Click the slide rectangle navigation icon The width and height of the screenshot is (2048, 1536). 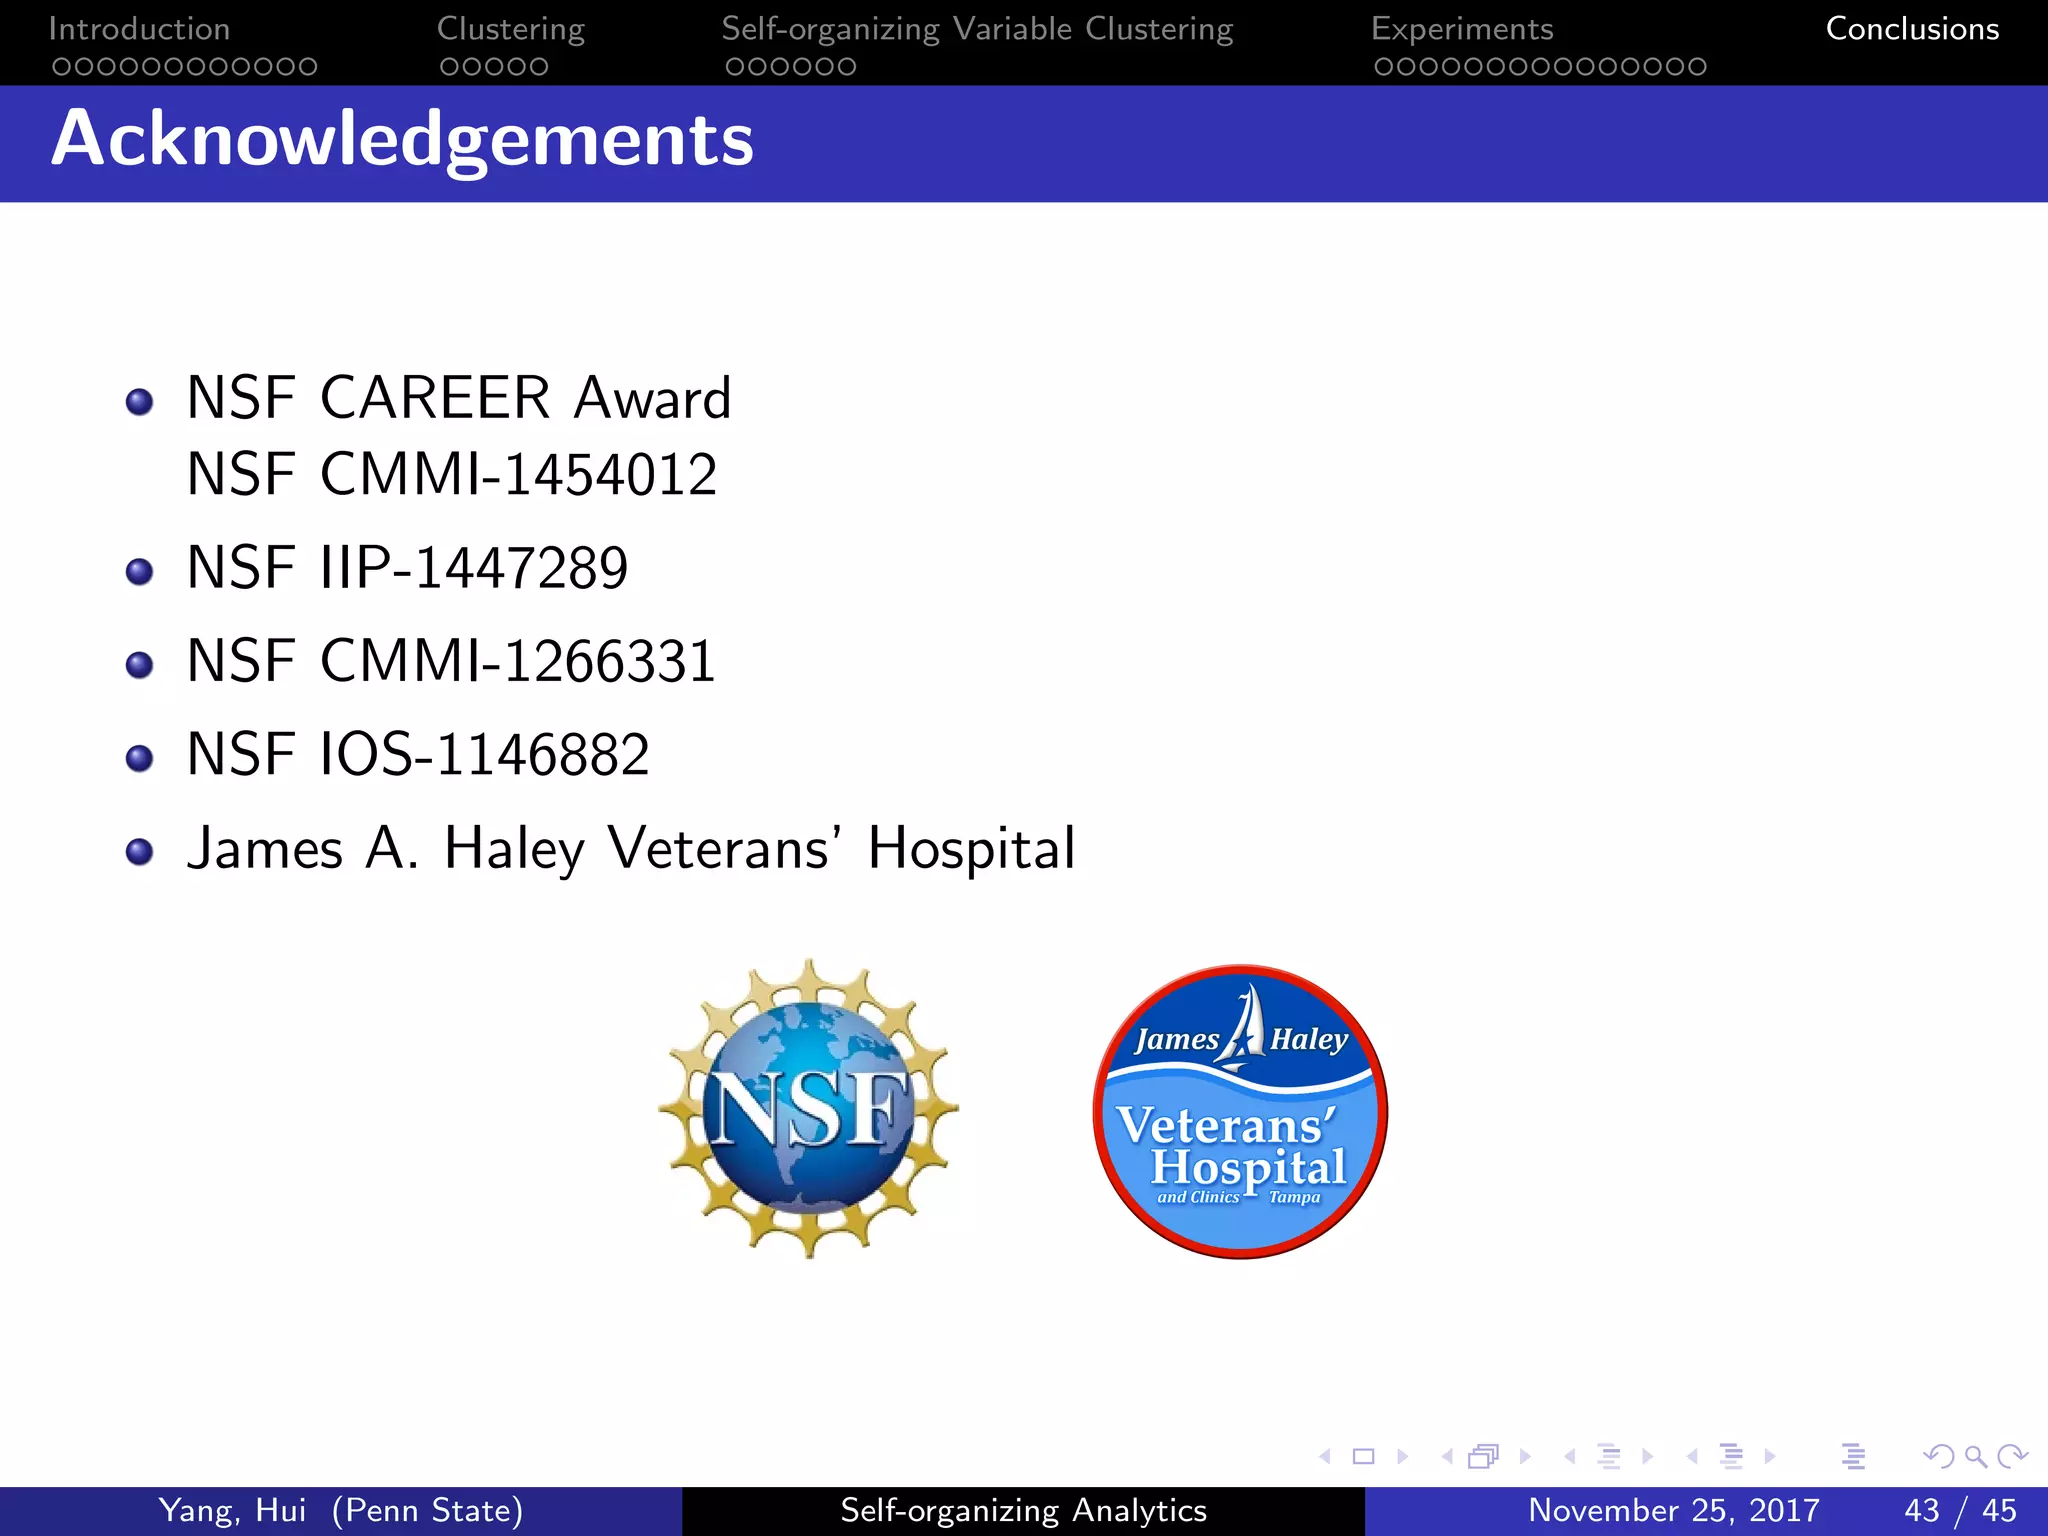click(x=1364, y=1457)
